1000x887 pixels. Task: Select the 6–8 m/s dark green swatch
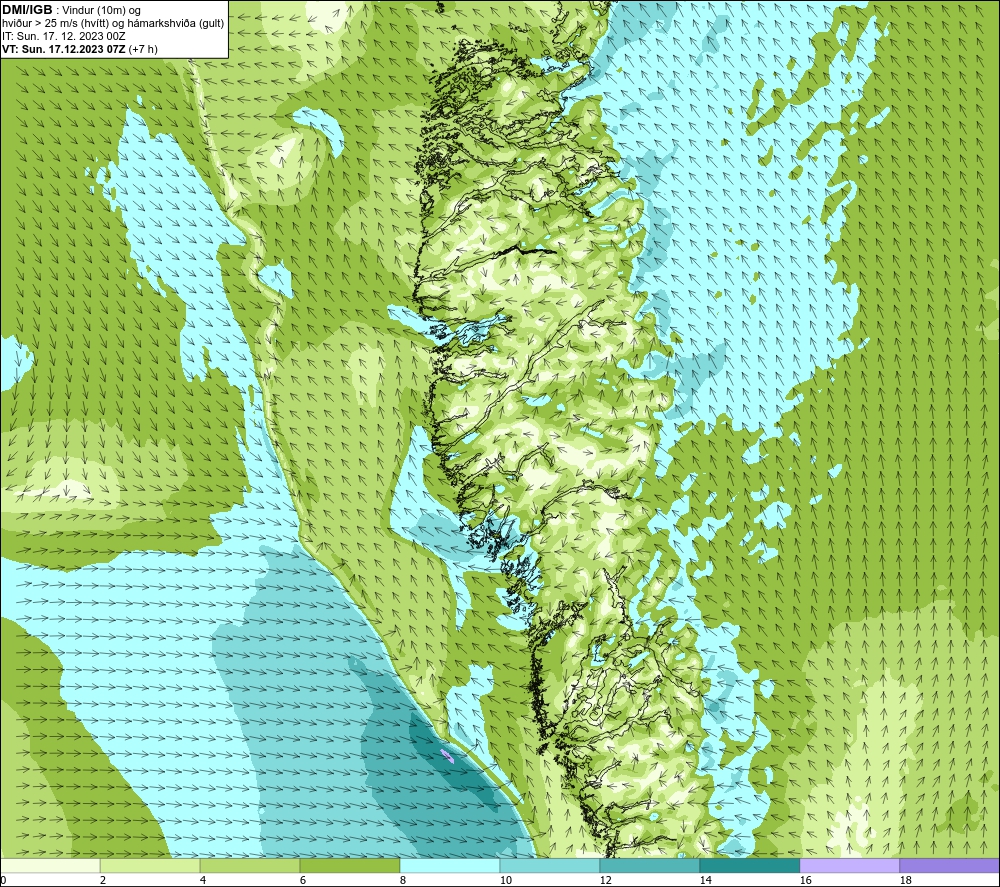coord(349,865)
